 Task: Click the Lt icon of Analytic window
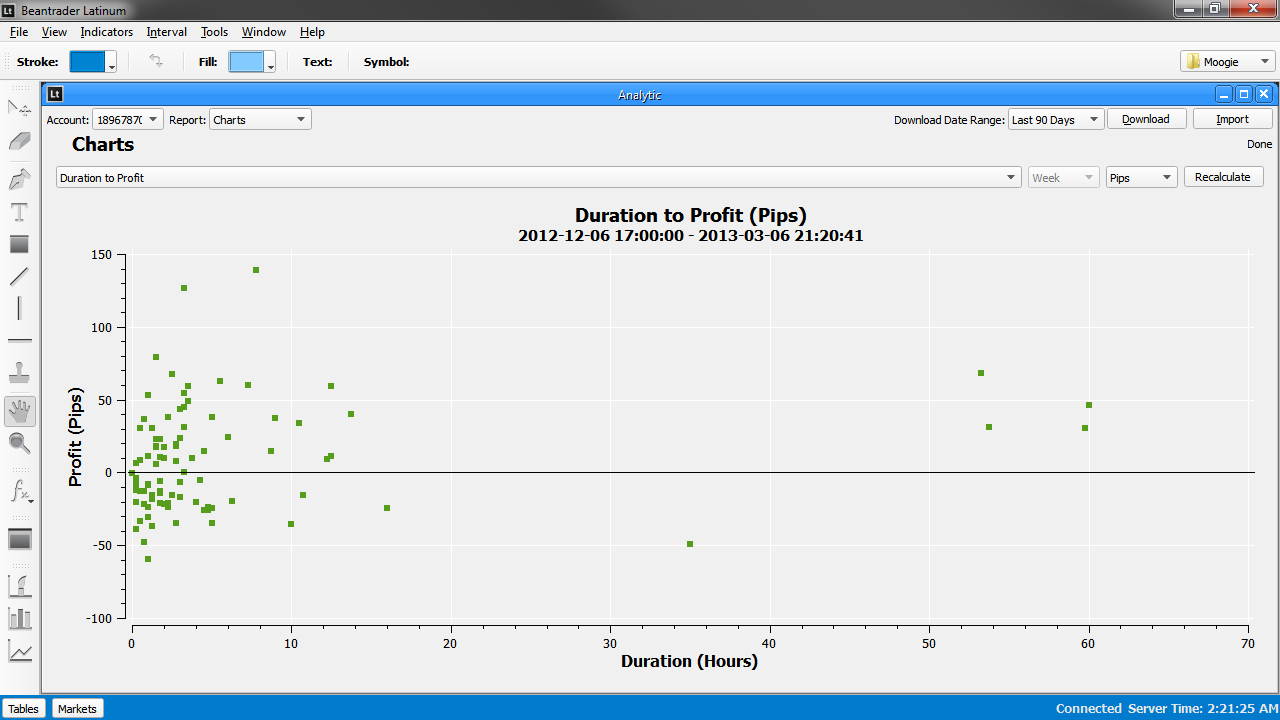(55, 94)
